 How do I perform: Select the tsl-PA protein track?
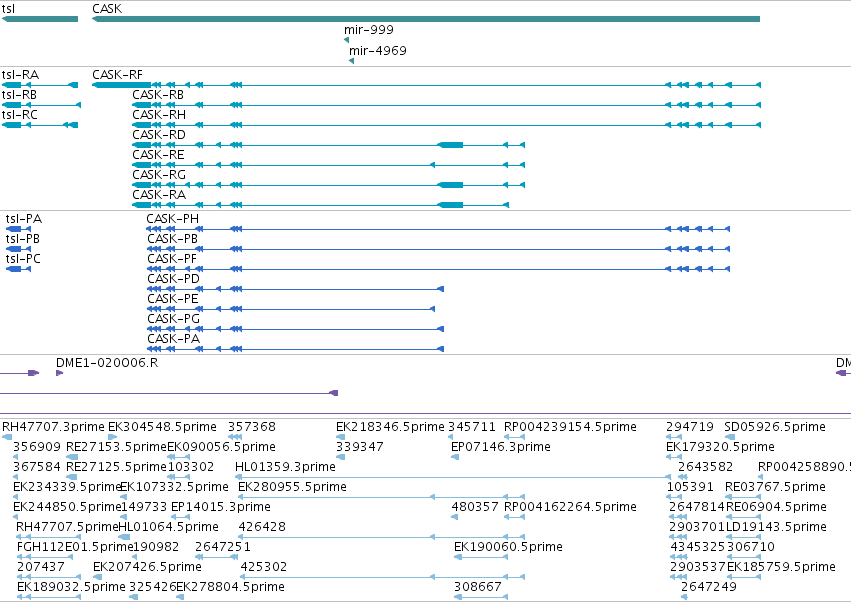(18, 229)
